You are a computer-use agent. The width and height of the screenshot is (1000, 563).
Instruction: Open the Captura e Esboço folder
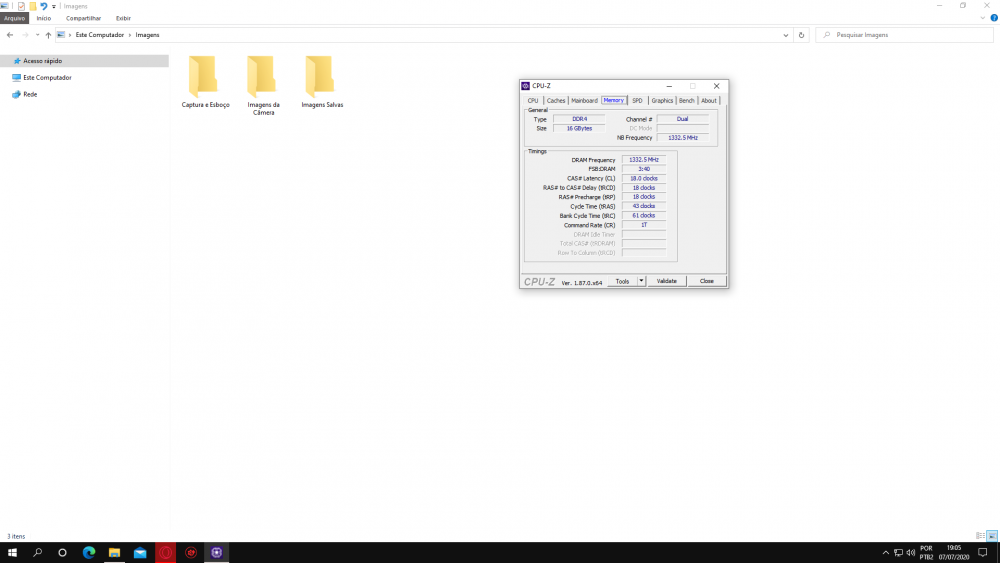tap(204, 79)
